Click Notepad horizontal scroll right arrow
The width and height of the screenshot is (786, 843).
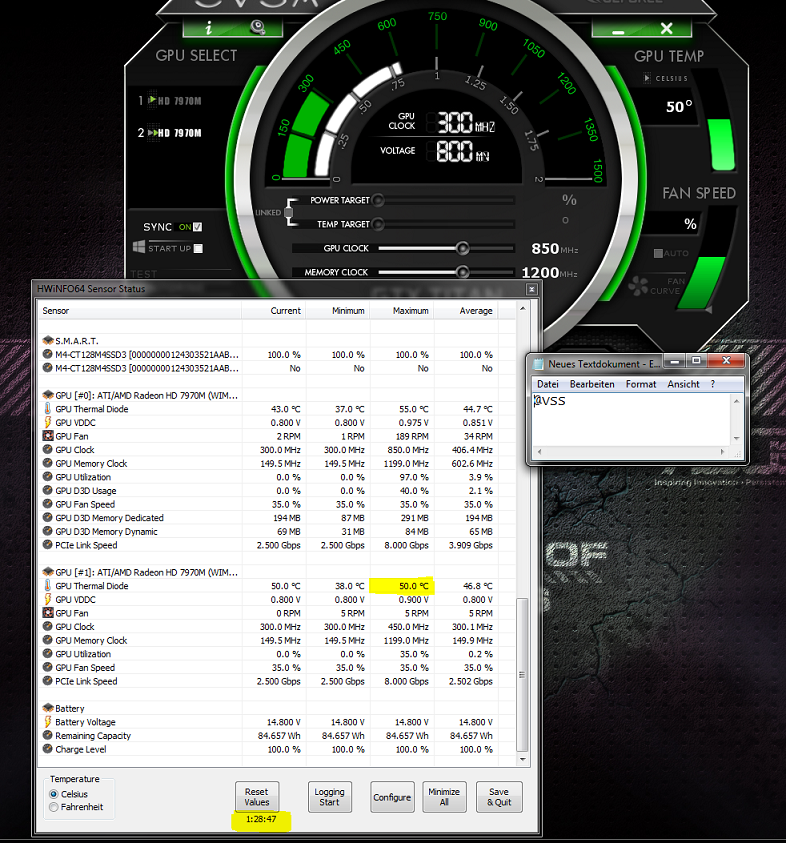(723, 452)
